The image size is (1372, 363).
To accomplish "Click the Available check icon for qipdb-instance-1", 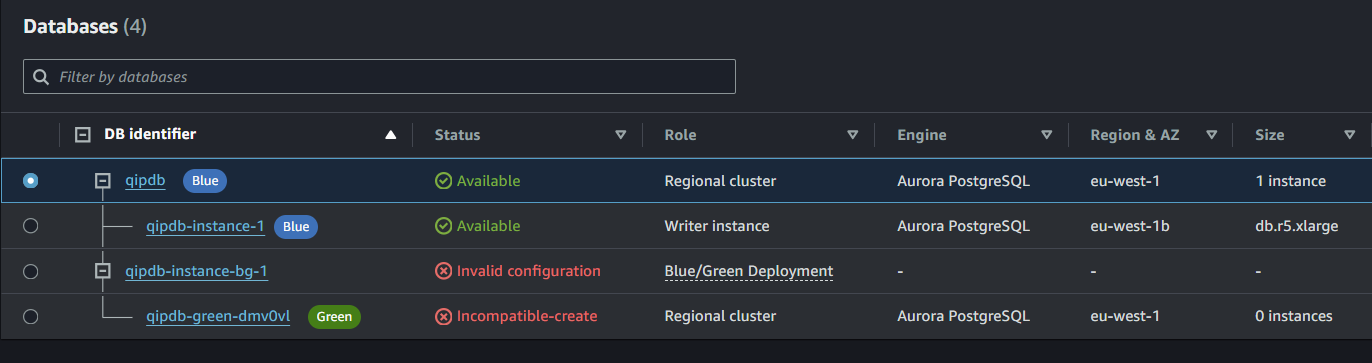I will coord(443,226).
